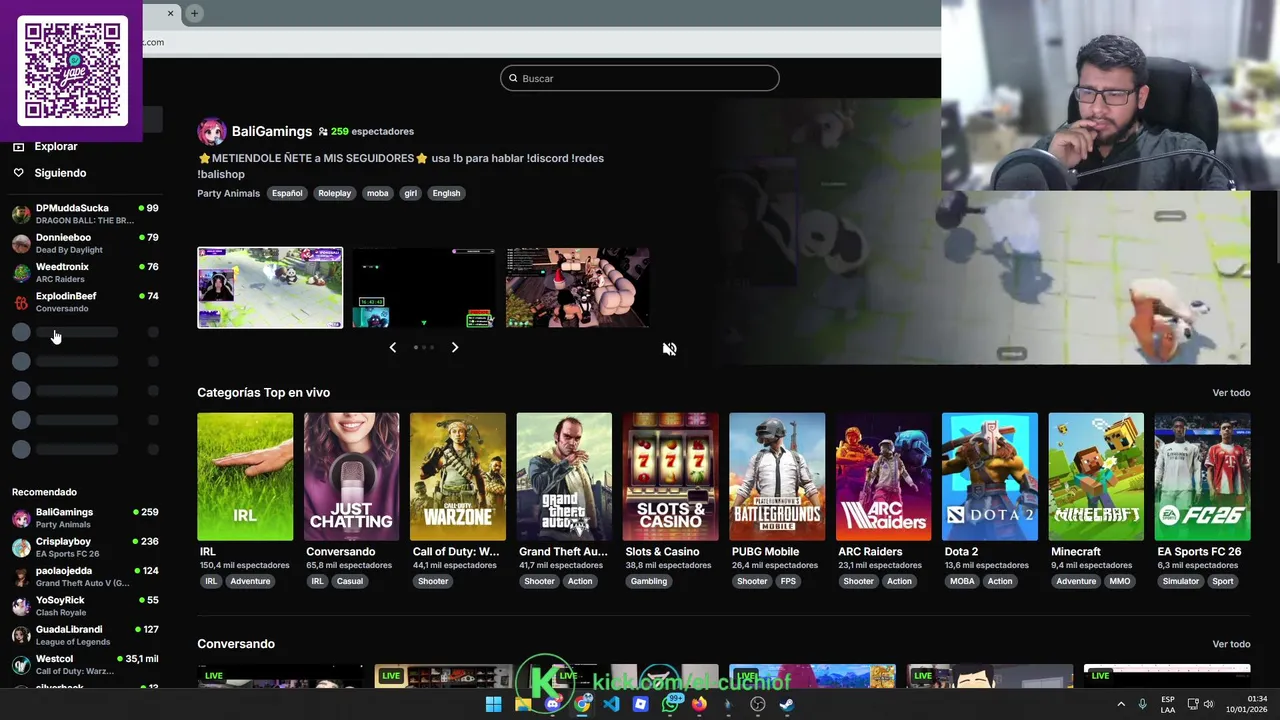Click the MMO tag under Minecraft
1280x720 pixels.
[x=1120, y=581]
